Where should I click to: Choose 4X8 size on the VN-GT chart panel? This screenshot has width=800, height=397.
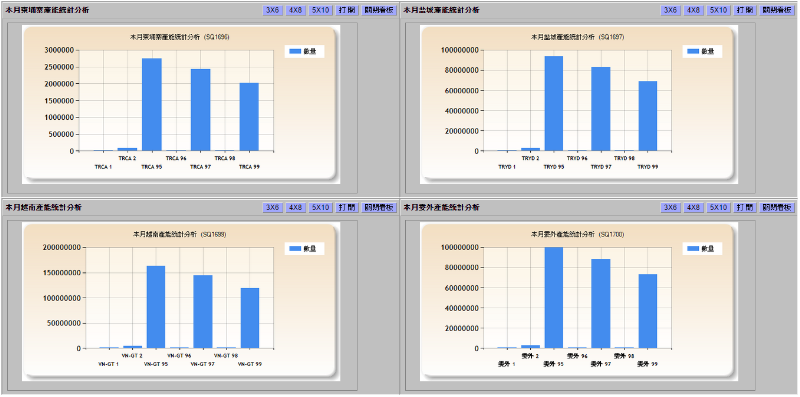(x=295, y=208)
